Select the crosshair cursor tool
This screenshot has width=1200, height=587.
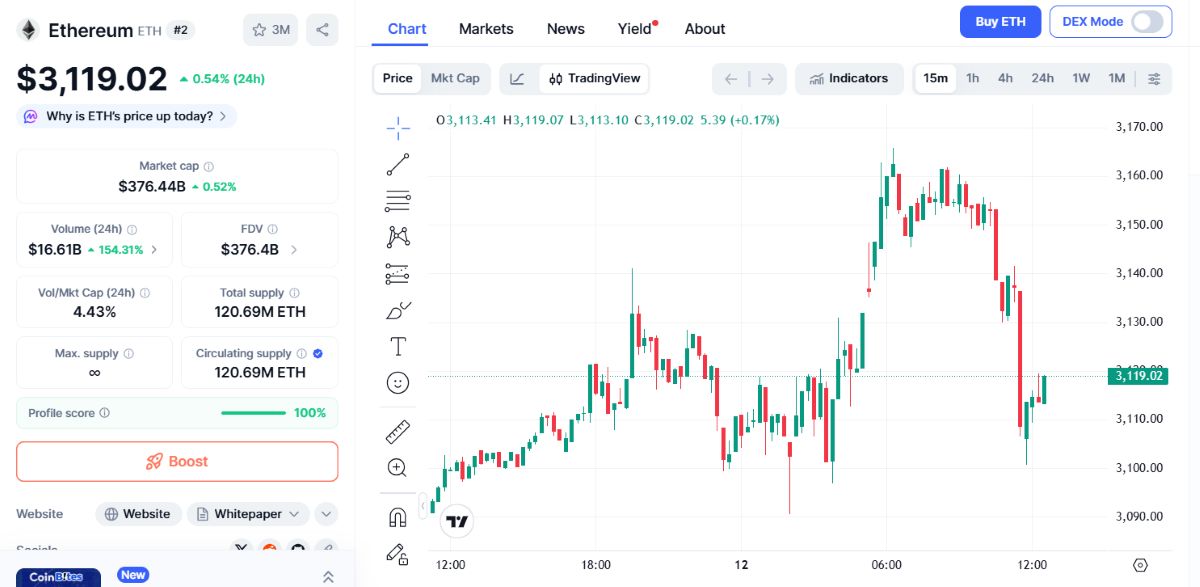(x=397, y=127)
